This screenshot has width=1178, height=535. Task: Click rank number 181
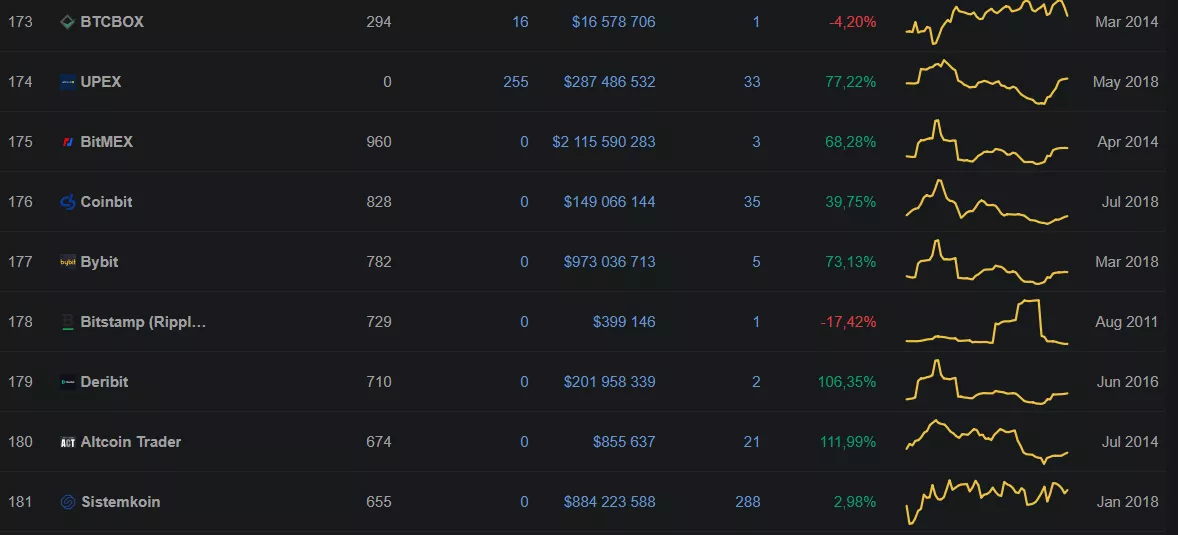pos(20,502)
